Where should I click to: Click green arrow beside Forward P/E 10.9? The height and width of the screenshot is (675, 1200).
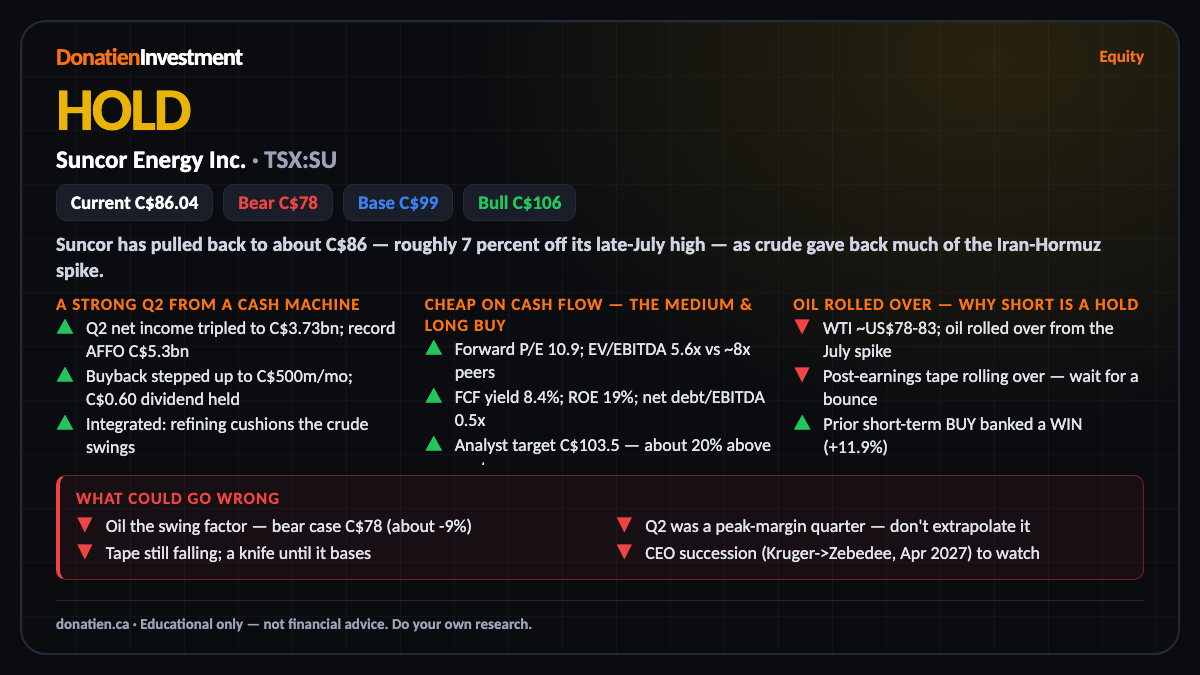[x=433, y=349]
